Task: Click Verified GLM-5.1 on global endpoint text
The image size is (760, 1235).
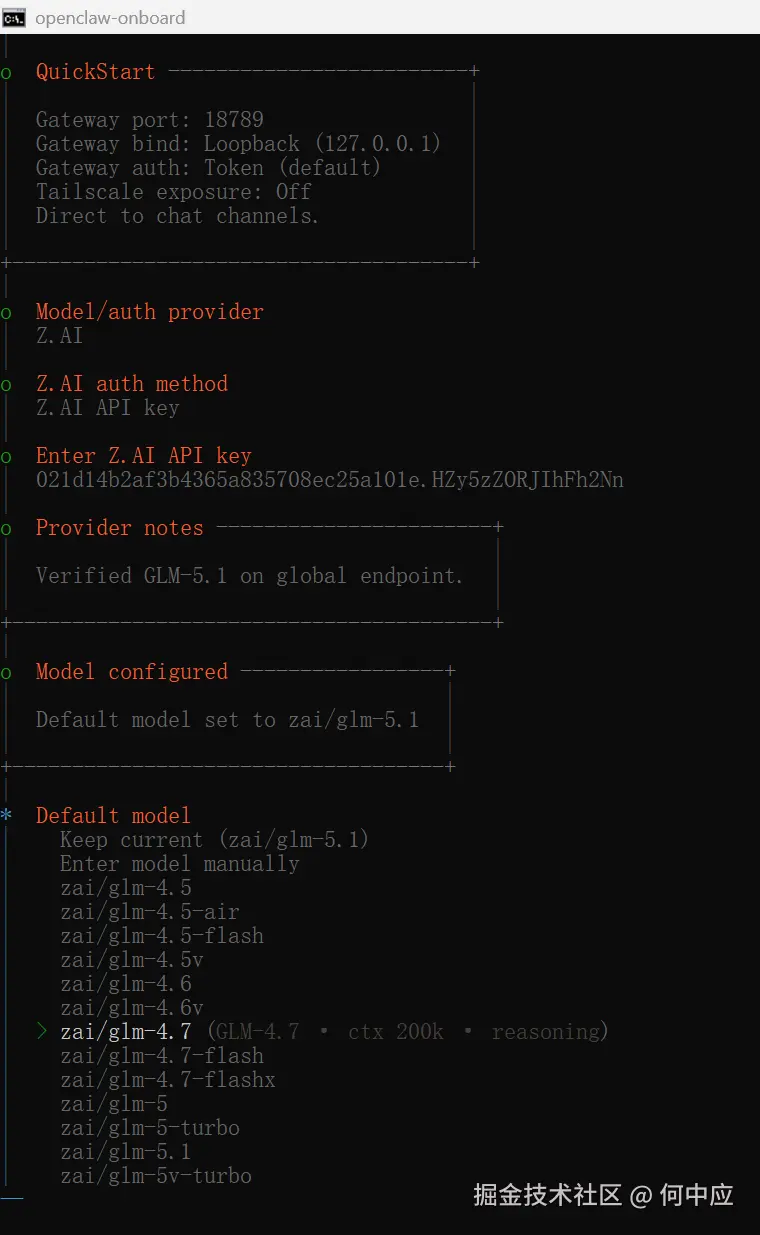Action: (x=249, y=576)
